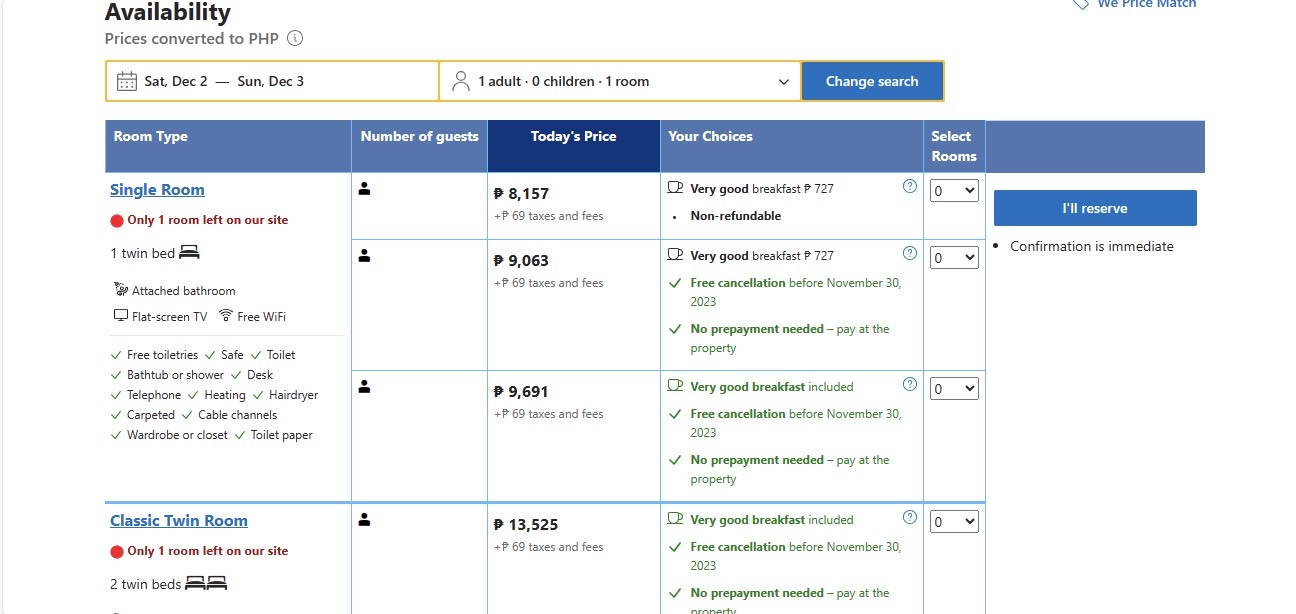Open the Classic Twin Room link
The width and height of the screenshot is (1296, 614).
(x=179, y=521)
